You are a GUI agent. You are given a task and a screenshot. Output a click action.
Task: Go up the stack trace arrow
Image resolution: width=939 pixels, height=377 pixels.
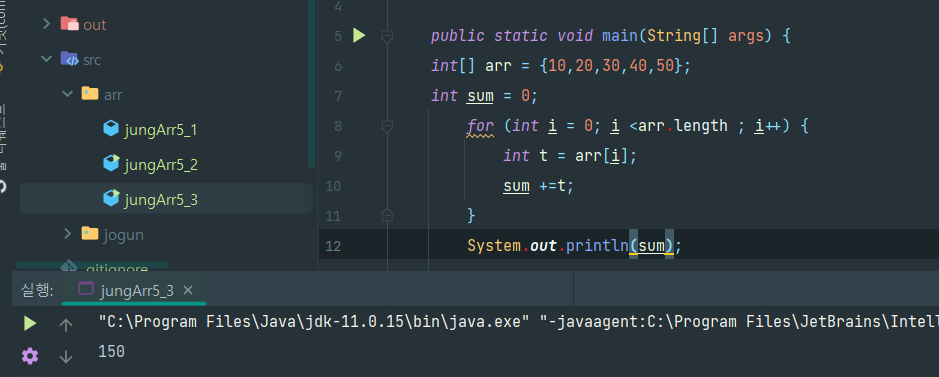(x=66, y=324)
